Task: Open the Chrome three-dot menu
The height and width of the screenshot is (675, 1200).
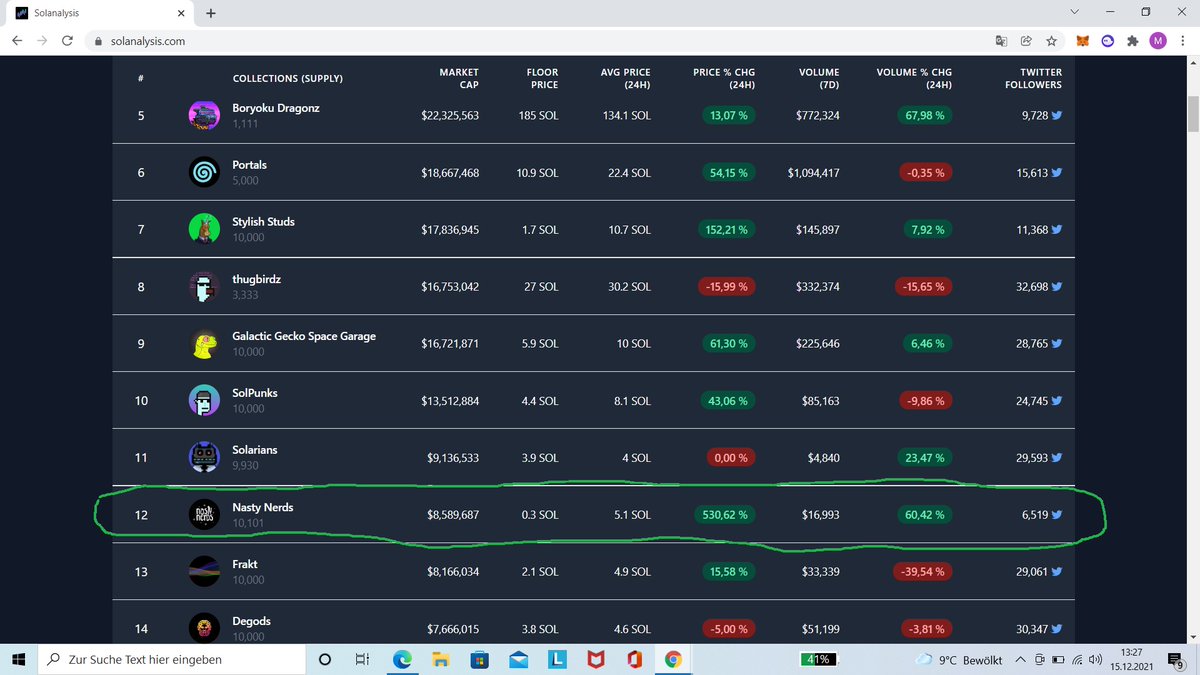Action: (1182, 41)
